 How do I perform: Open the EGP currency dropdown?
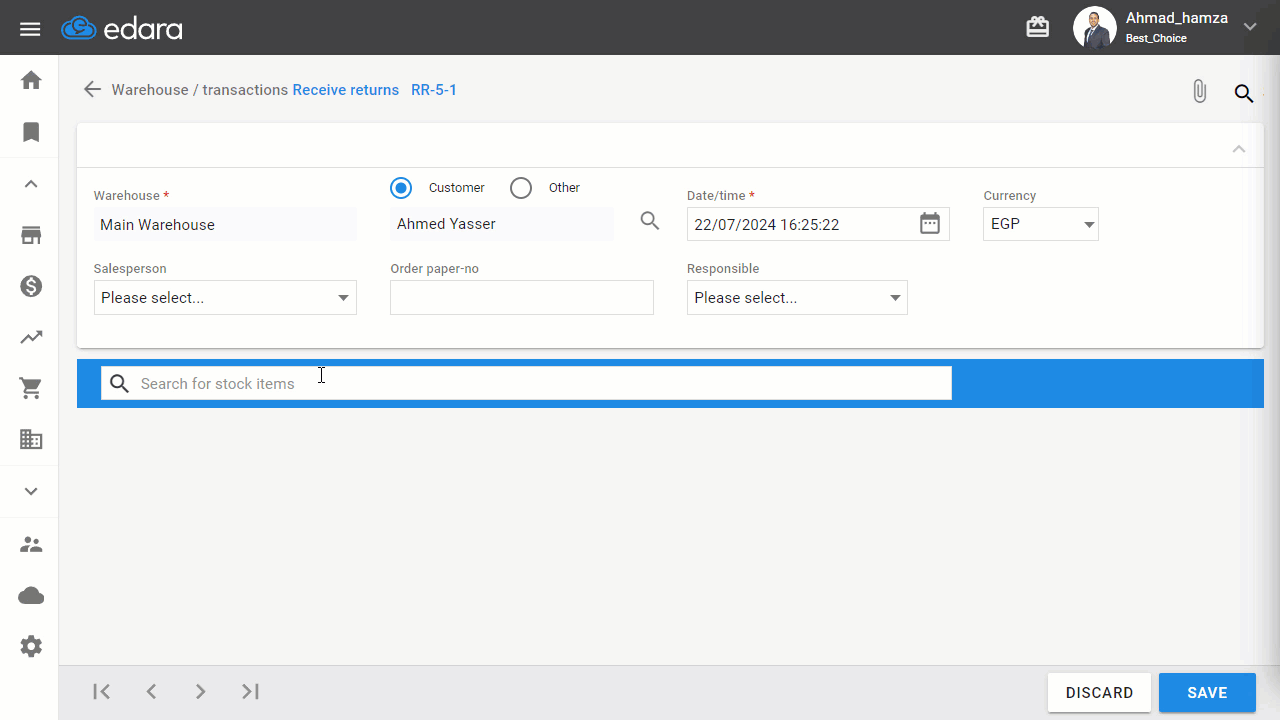click(x=1041, y=224)
